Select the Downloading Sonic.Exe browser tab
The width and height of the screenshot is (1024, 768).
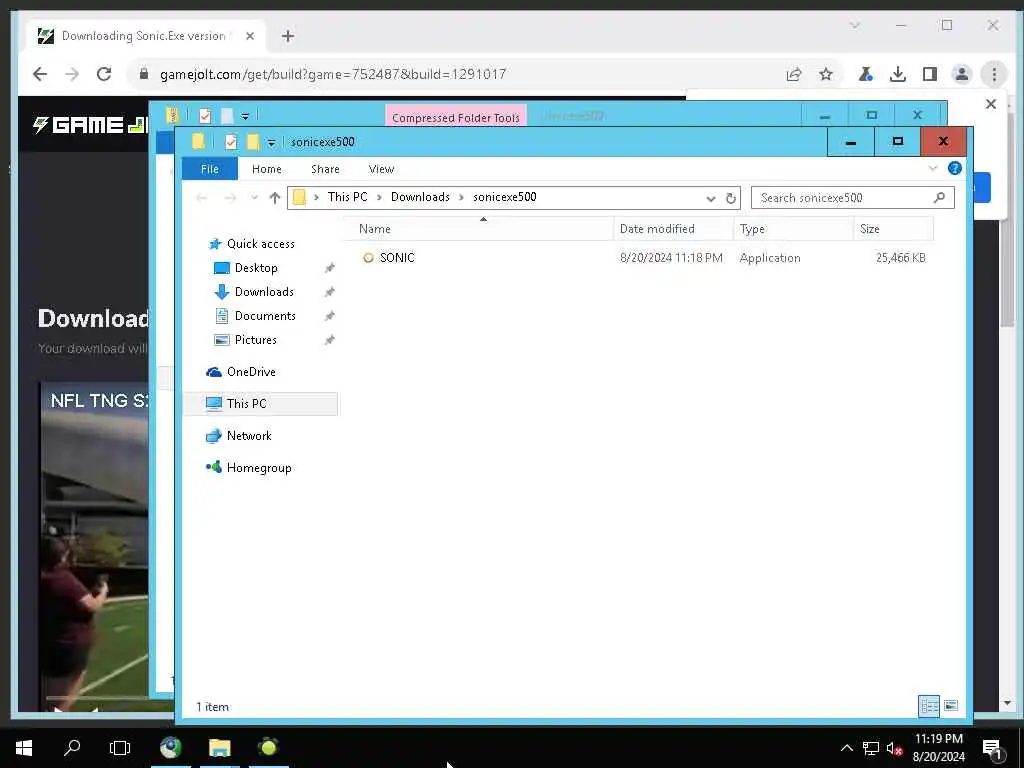tap(144, 36)
